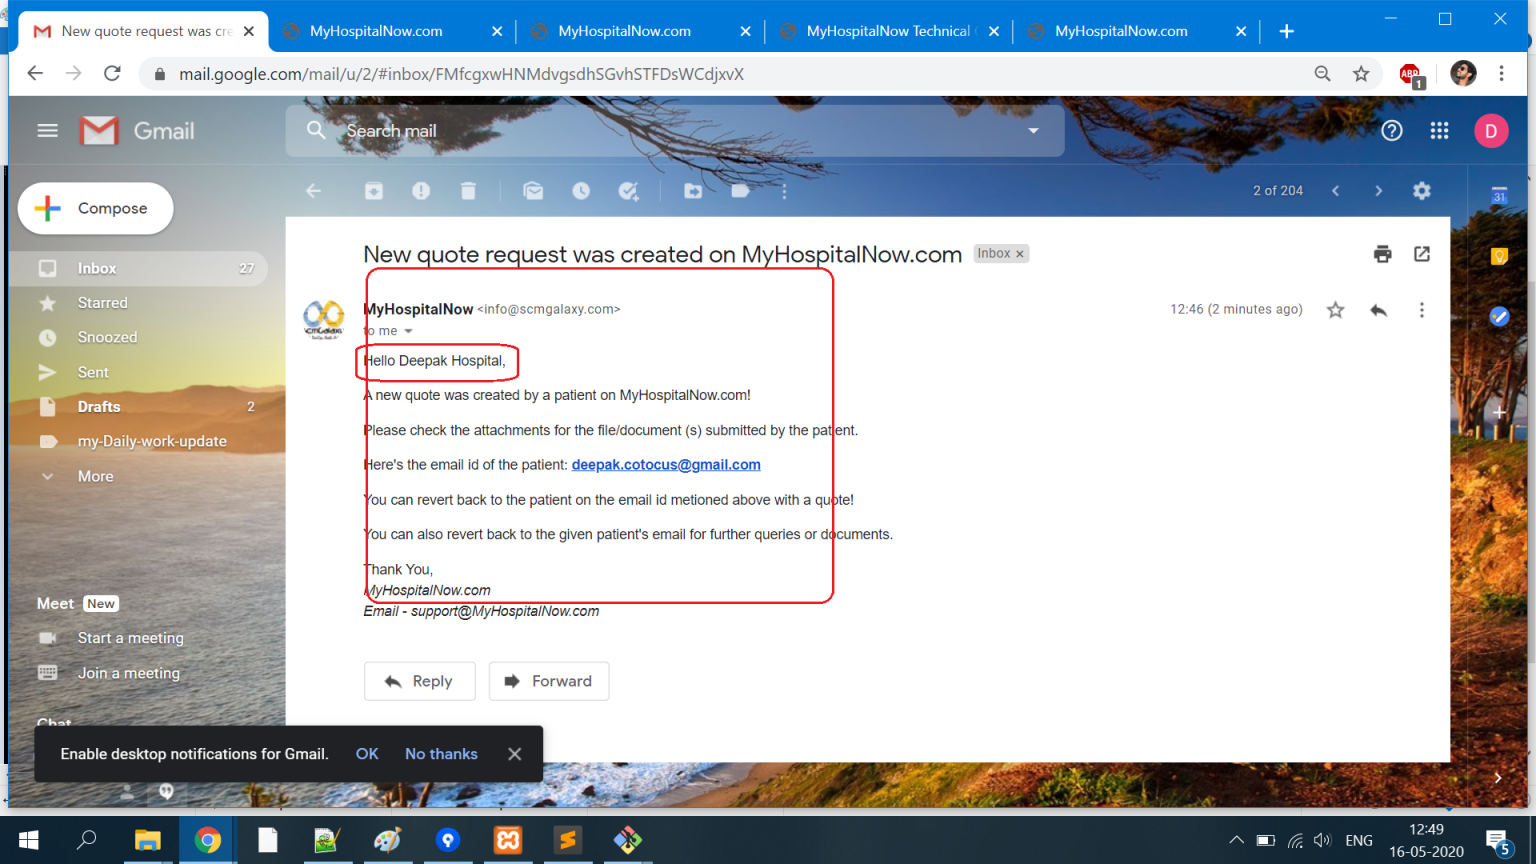
Task: Bookmark this page with the star icon
Action: pos(1361,74)
